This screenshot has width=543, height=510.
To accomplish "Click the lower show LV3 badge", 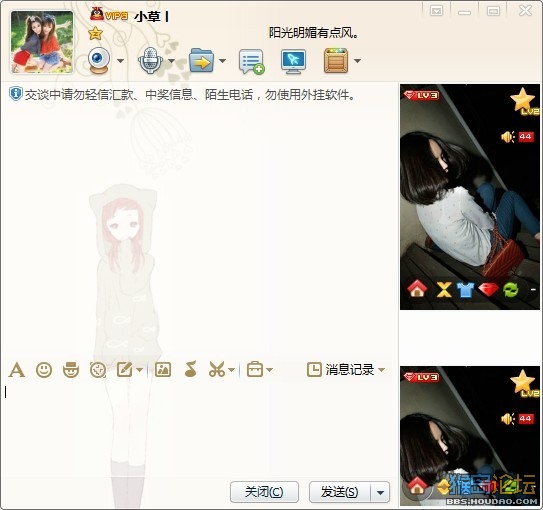I will [x=422, y=377].
